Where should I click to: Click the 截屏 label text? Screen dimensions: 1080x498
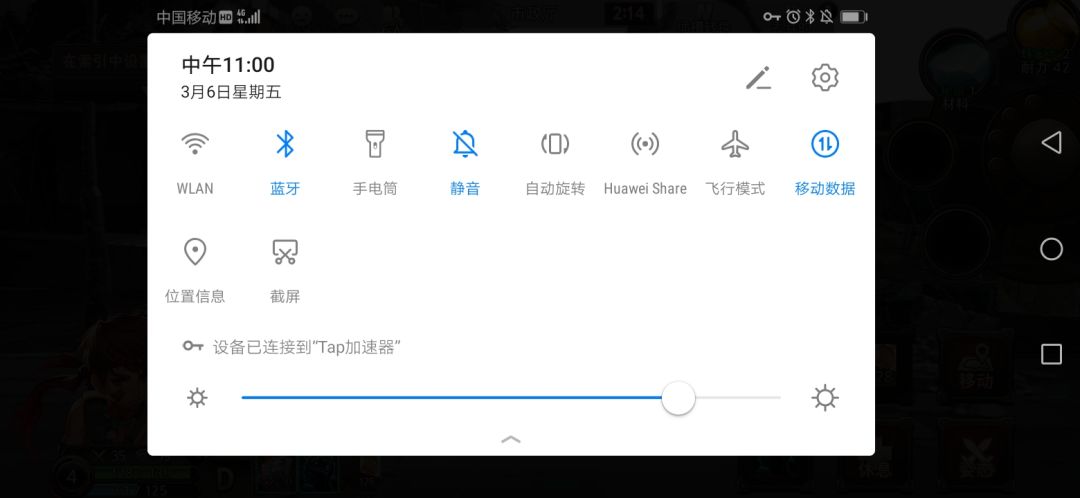(285, 297)
